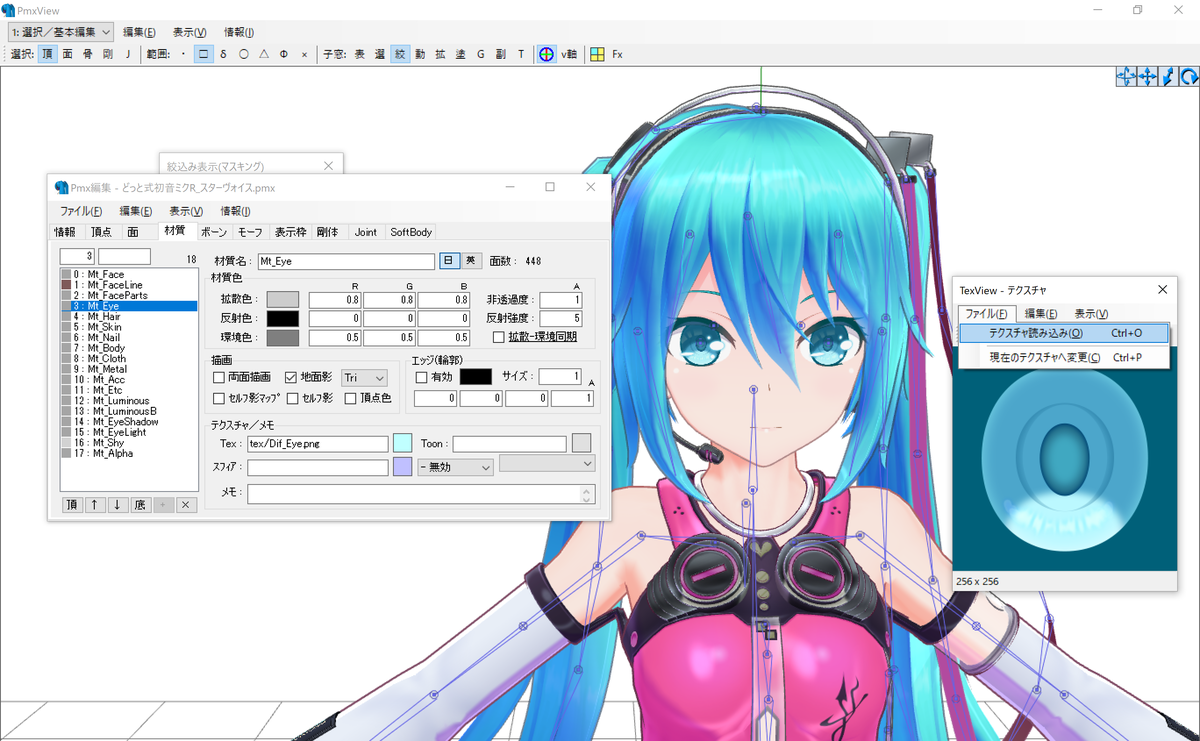
Task: Delete material with × button under list
Action: pos(185,505)
